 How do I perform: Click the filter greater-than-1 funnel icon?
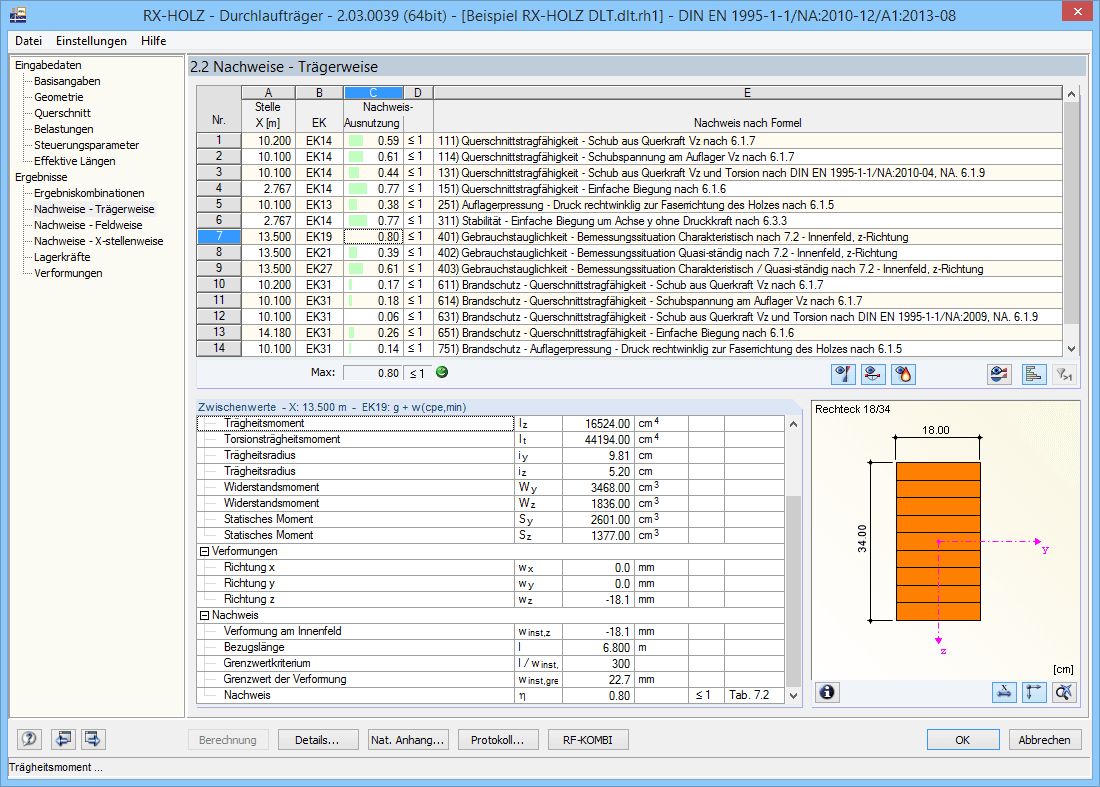pos(1064,375)
